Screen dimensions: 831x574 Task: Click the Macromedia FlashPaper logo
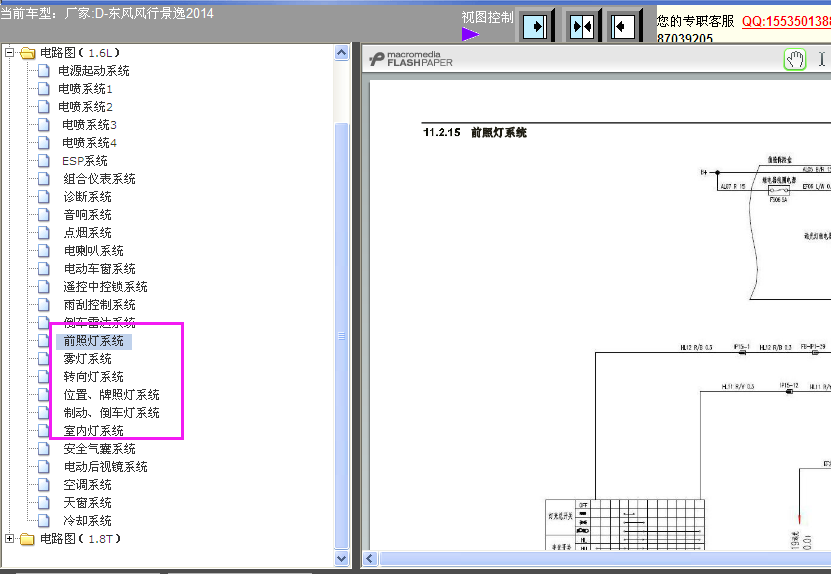pyautogui.click(x=411, y=59)
